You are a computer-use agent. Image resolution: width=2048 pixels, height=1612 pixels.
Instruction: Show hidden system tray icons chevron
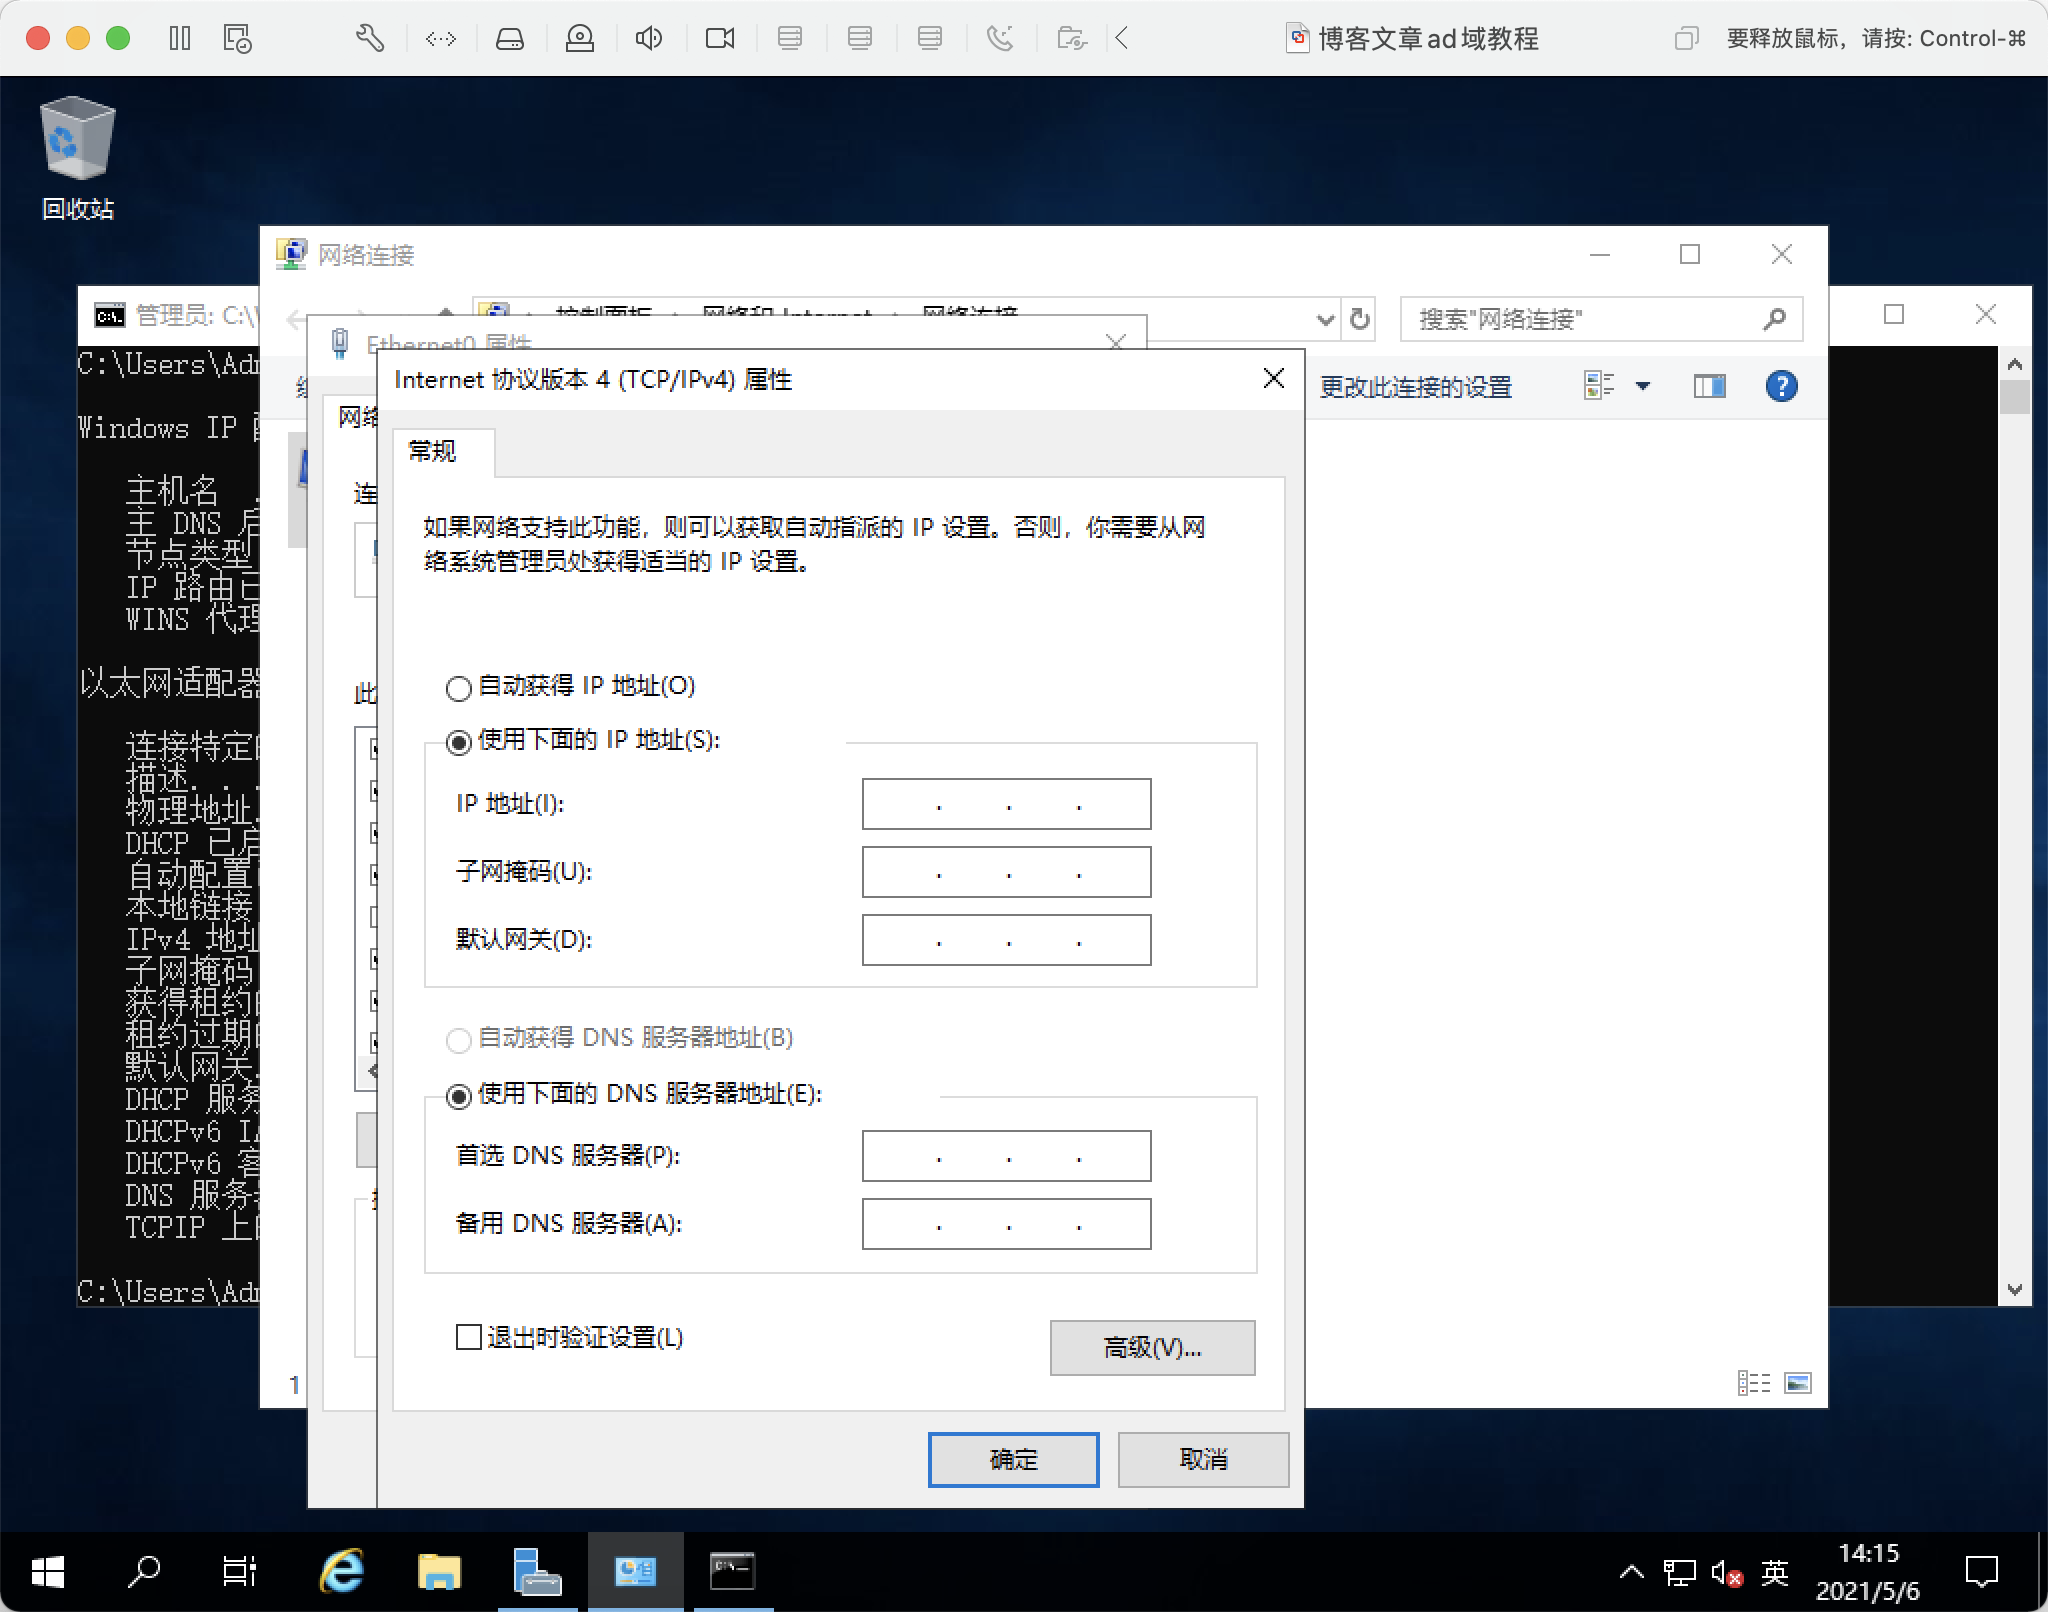point(1631,1572)
